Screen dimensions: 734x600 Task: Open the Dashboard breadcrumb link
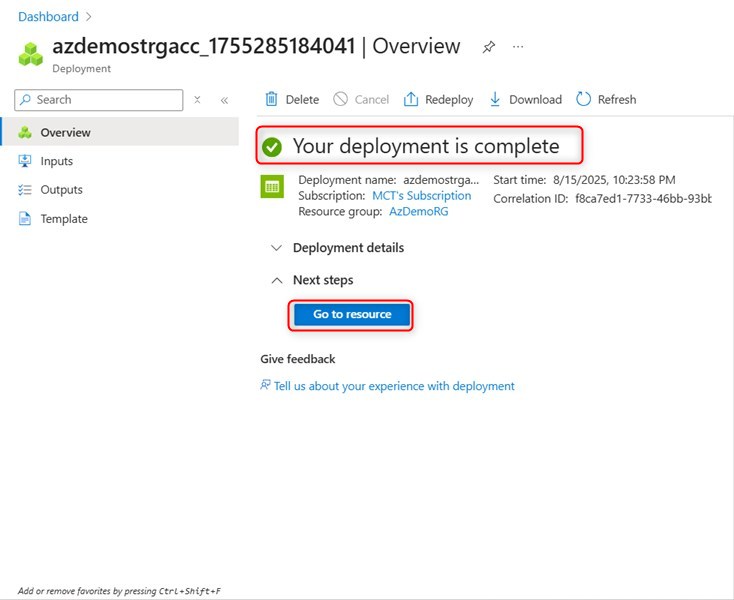tap(48, 17)
